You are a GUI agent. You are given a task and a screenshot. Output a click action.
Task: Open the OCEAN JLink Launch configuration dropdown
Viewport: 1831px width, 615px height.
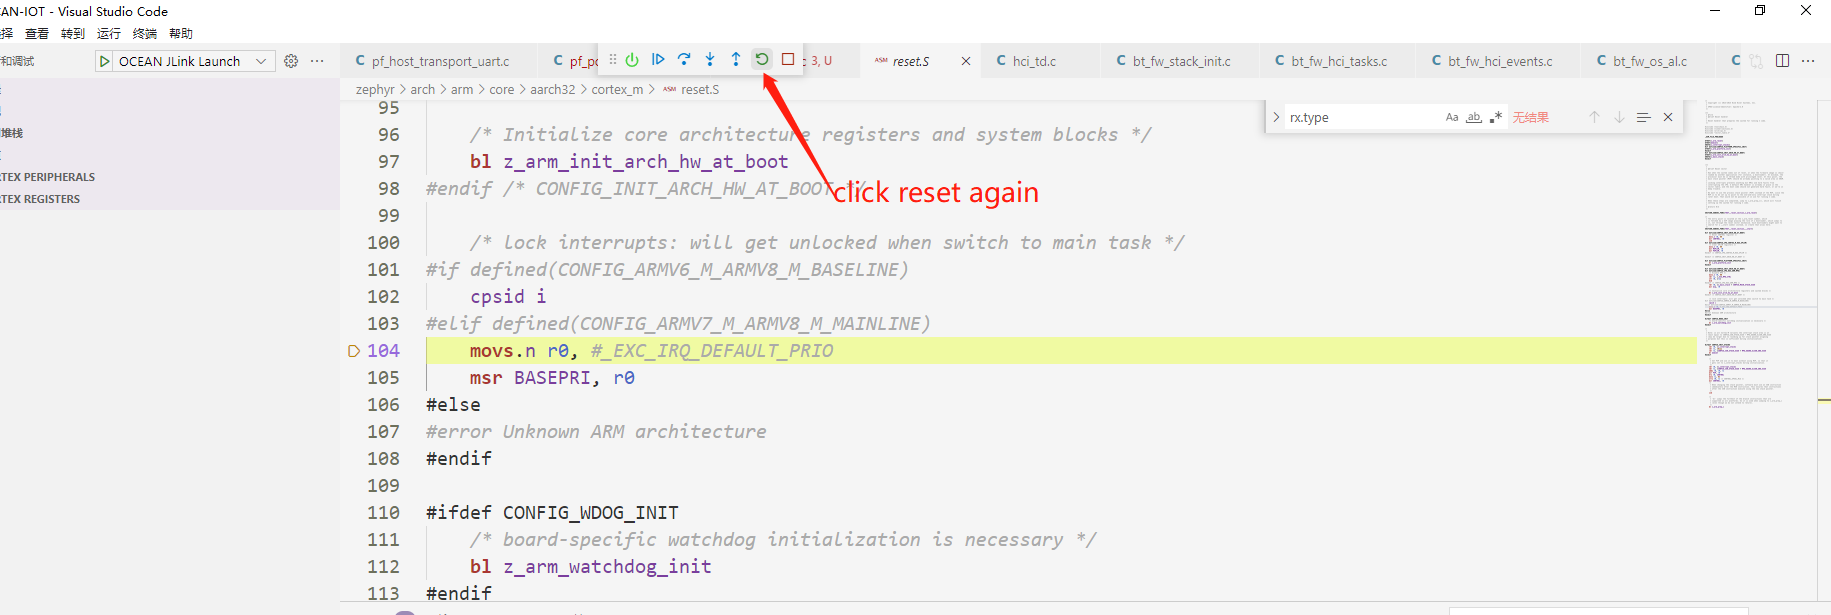(x=184, y=61)
